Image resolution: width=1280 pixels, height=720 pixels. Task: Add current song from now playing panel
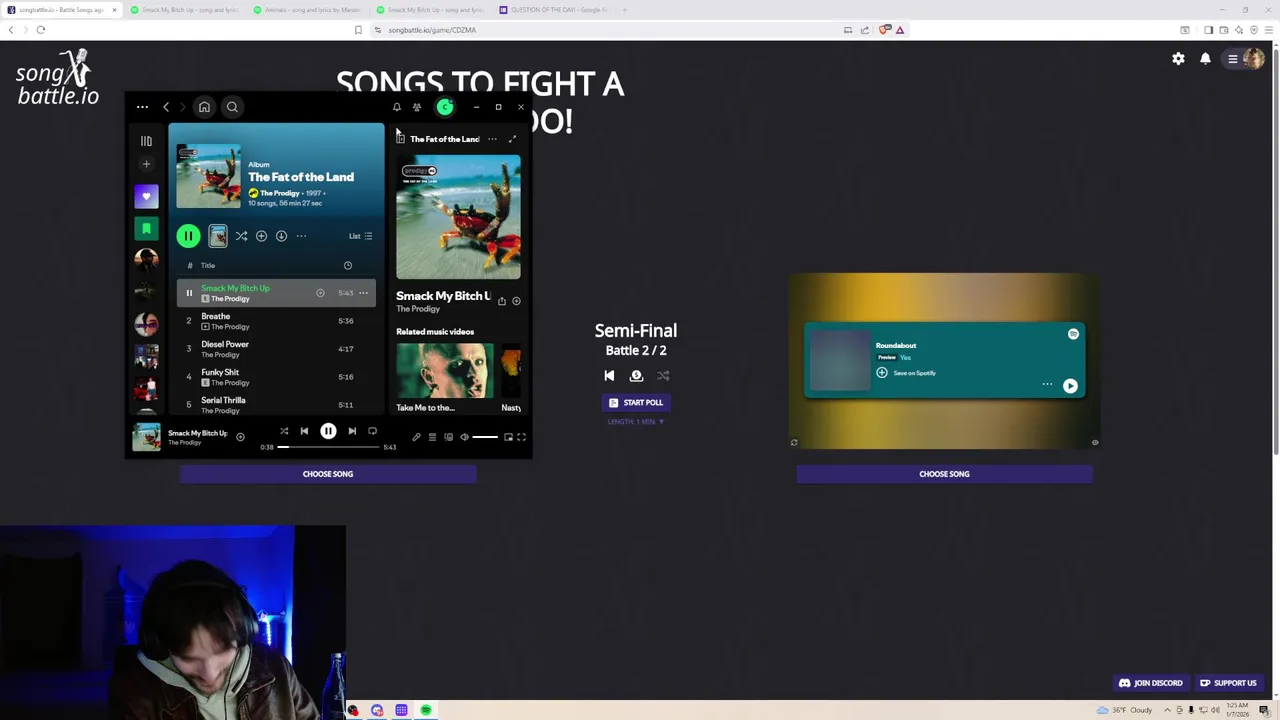coord(516,300)
